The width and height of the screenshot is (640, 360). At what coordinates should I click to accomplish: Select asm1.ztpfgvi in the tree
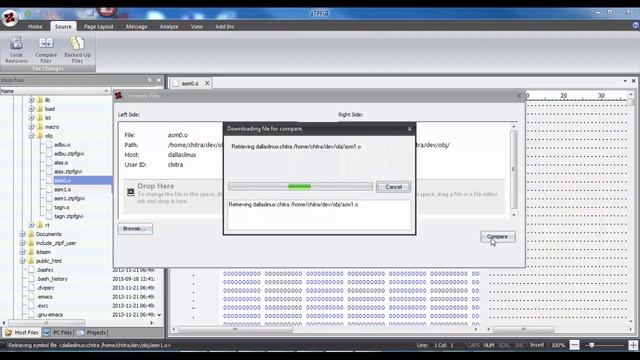tap(69, 198)
